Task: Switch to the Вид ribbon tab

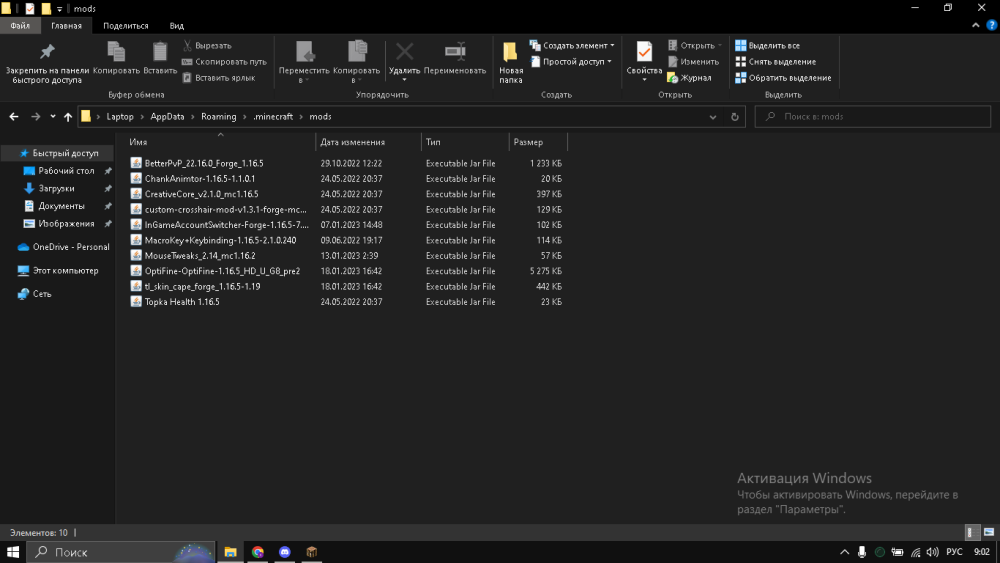Action: click(177, 26)
